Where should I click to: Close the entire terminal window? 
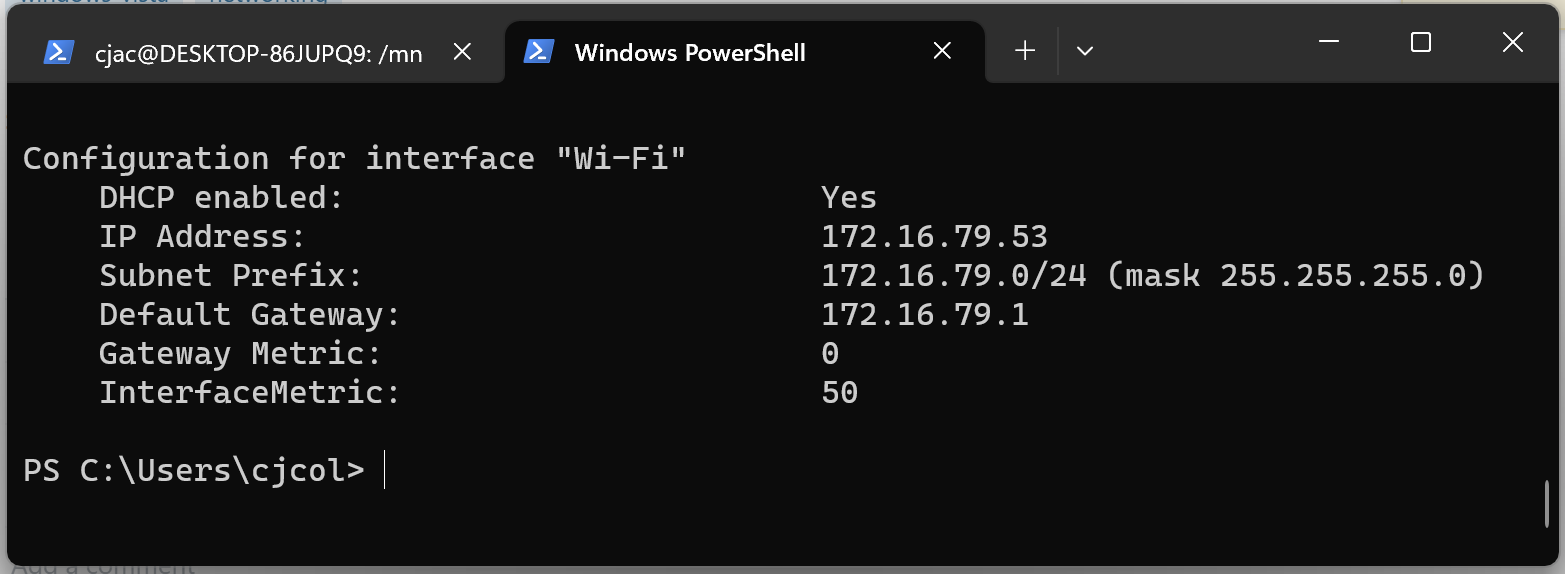(1512, 42)
